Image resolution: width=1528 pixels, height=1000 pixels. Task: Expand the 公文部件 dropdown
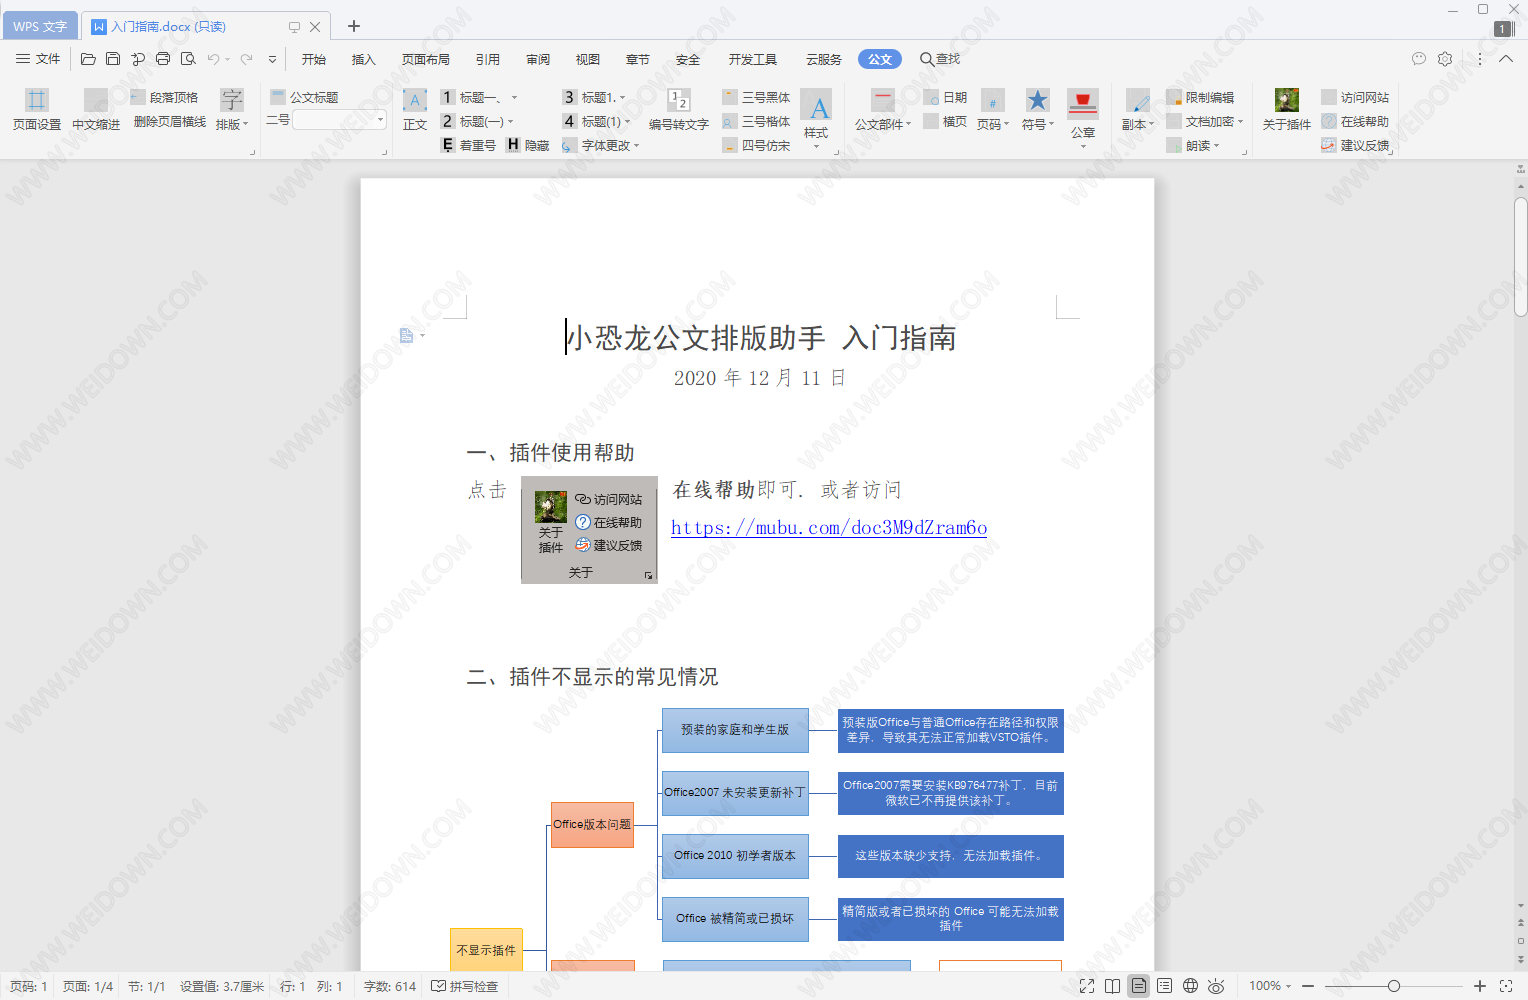click(908, 125)
